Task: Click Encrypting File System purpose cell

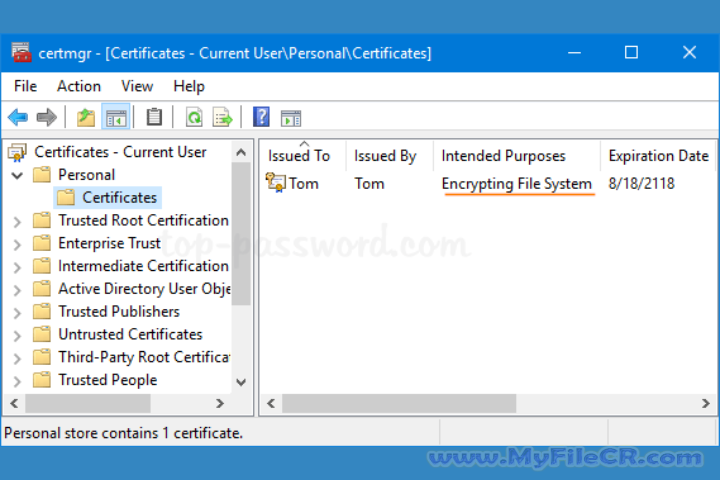Action: [x=517, y=184]
